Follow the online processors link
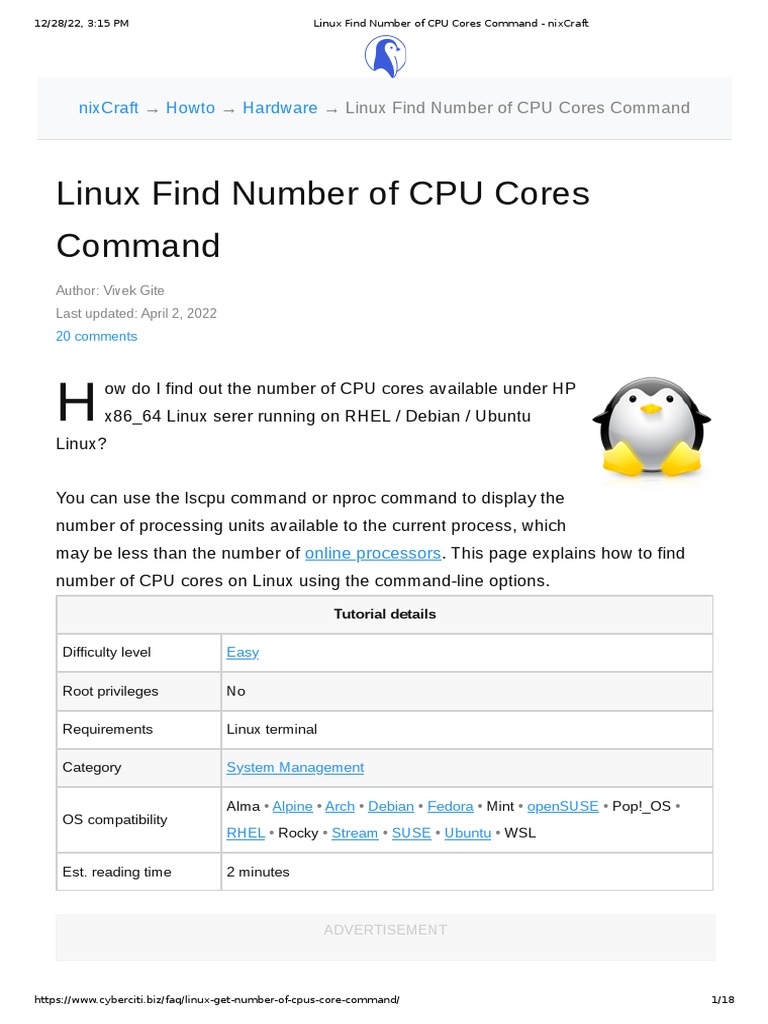 point(372,553)
